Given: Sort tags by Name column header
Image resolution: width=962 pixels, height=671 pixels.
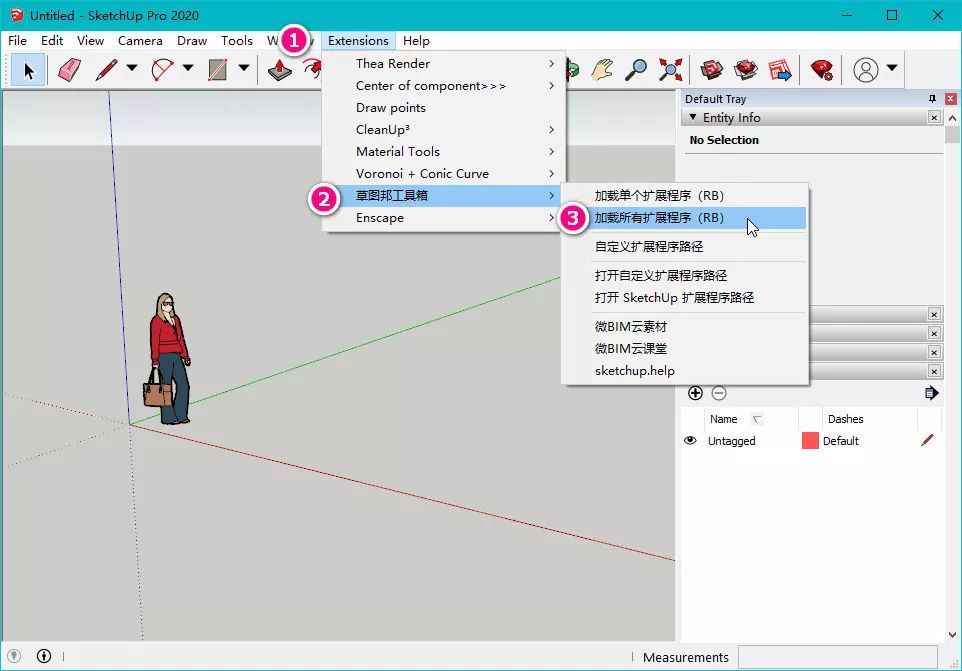Looking at the screenshot, I should 723,419.
